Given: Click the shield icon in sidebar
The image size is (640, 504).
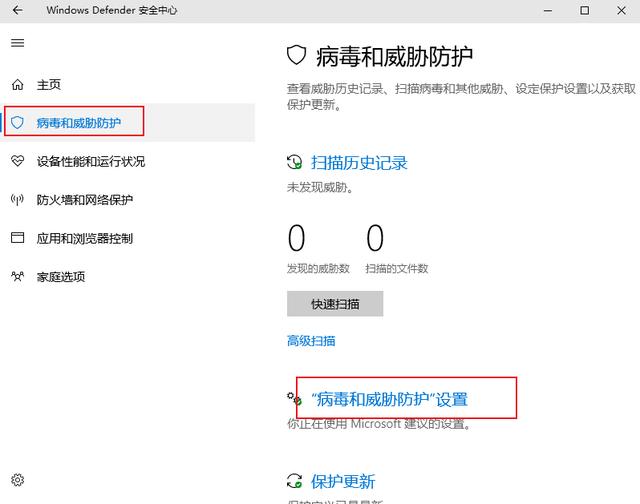Looking at the screenshot, I should [x=17, y=122].
